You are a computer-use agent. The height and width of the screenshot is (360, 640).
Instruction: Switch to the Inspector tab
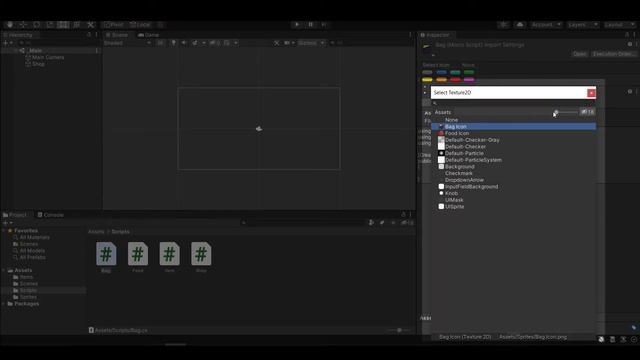point(435,35)
